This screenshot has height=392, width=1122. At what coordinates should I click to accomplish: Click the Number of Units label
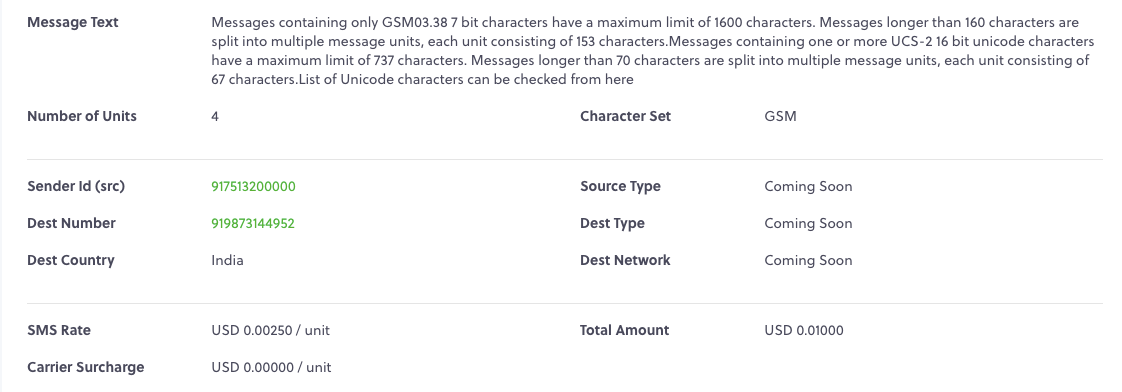click(x=82, y=116)
